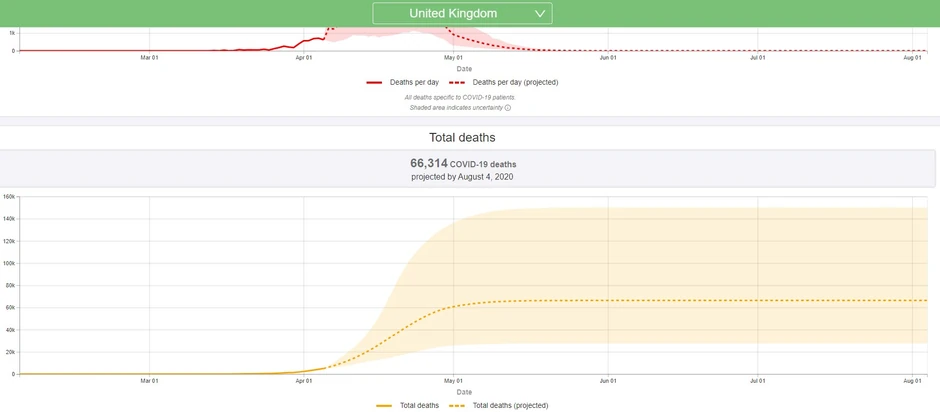940x412 pixels.
Task: Click the Total deaths section heading
Action: click(x=462, y=137)
